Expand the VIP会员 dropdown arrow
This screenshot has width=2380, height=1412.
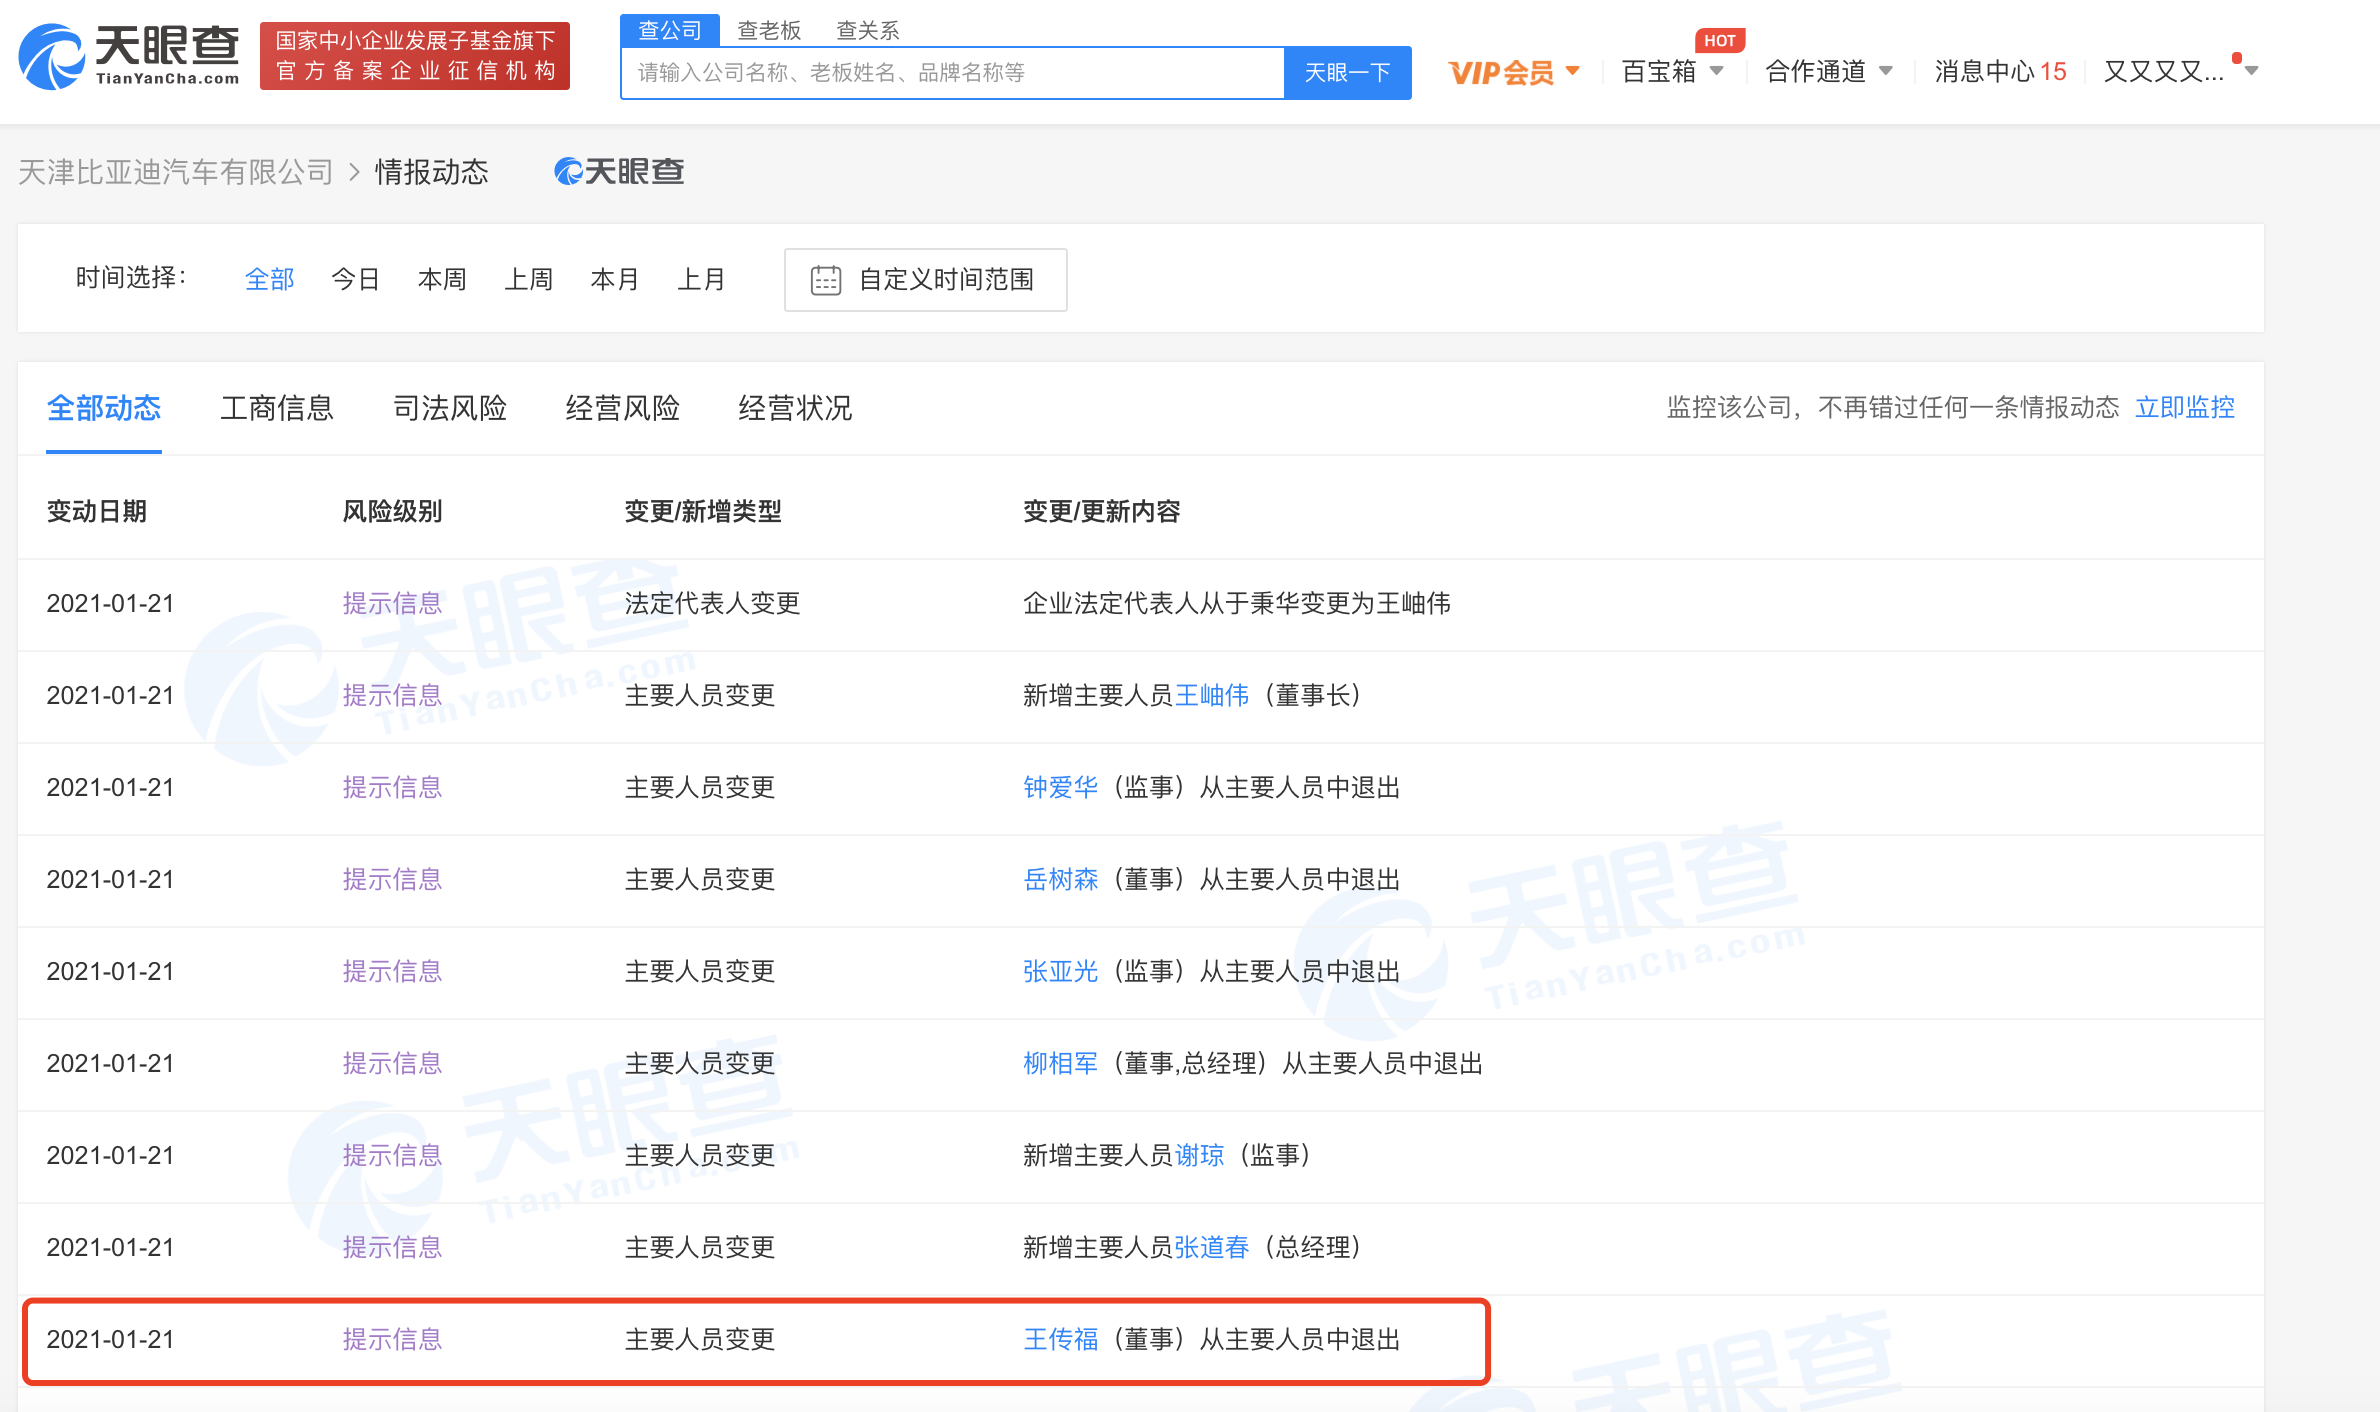(1573, 71)
